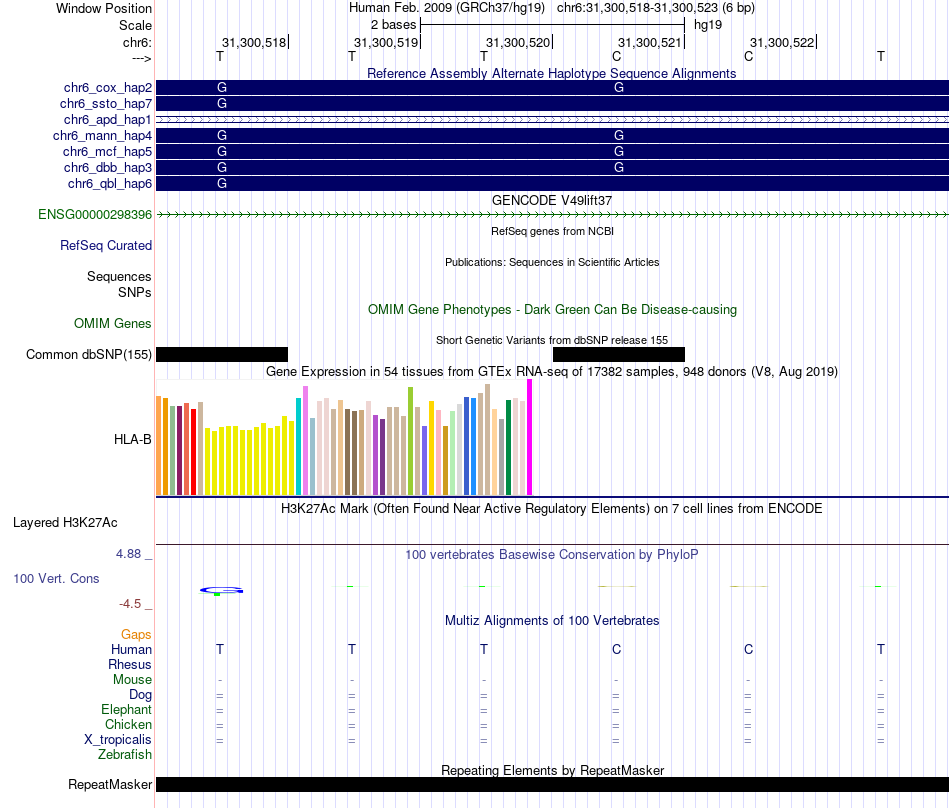Select chr6_mcf_hap5 haplotype label

(107, 151)
